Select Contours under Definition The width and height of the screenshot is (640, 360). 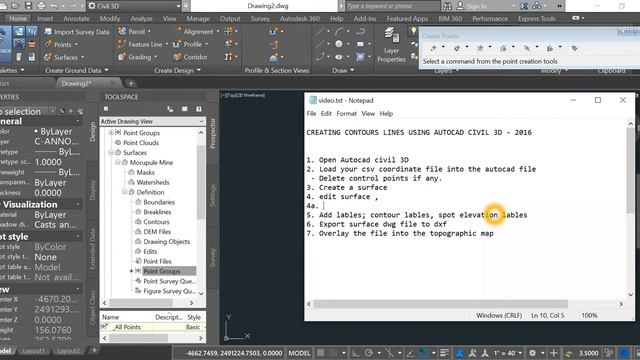click(x=156, y=222)
